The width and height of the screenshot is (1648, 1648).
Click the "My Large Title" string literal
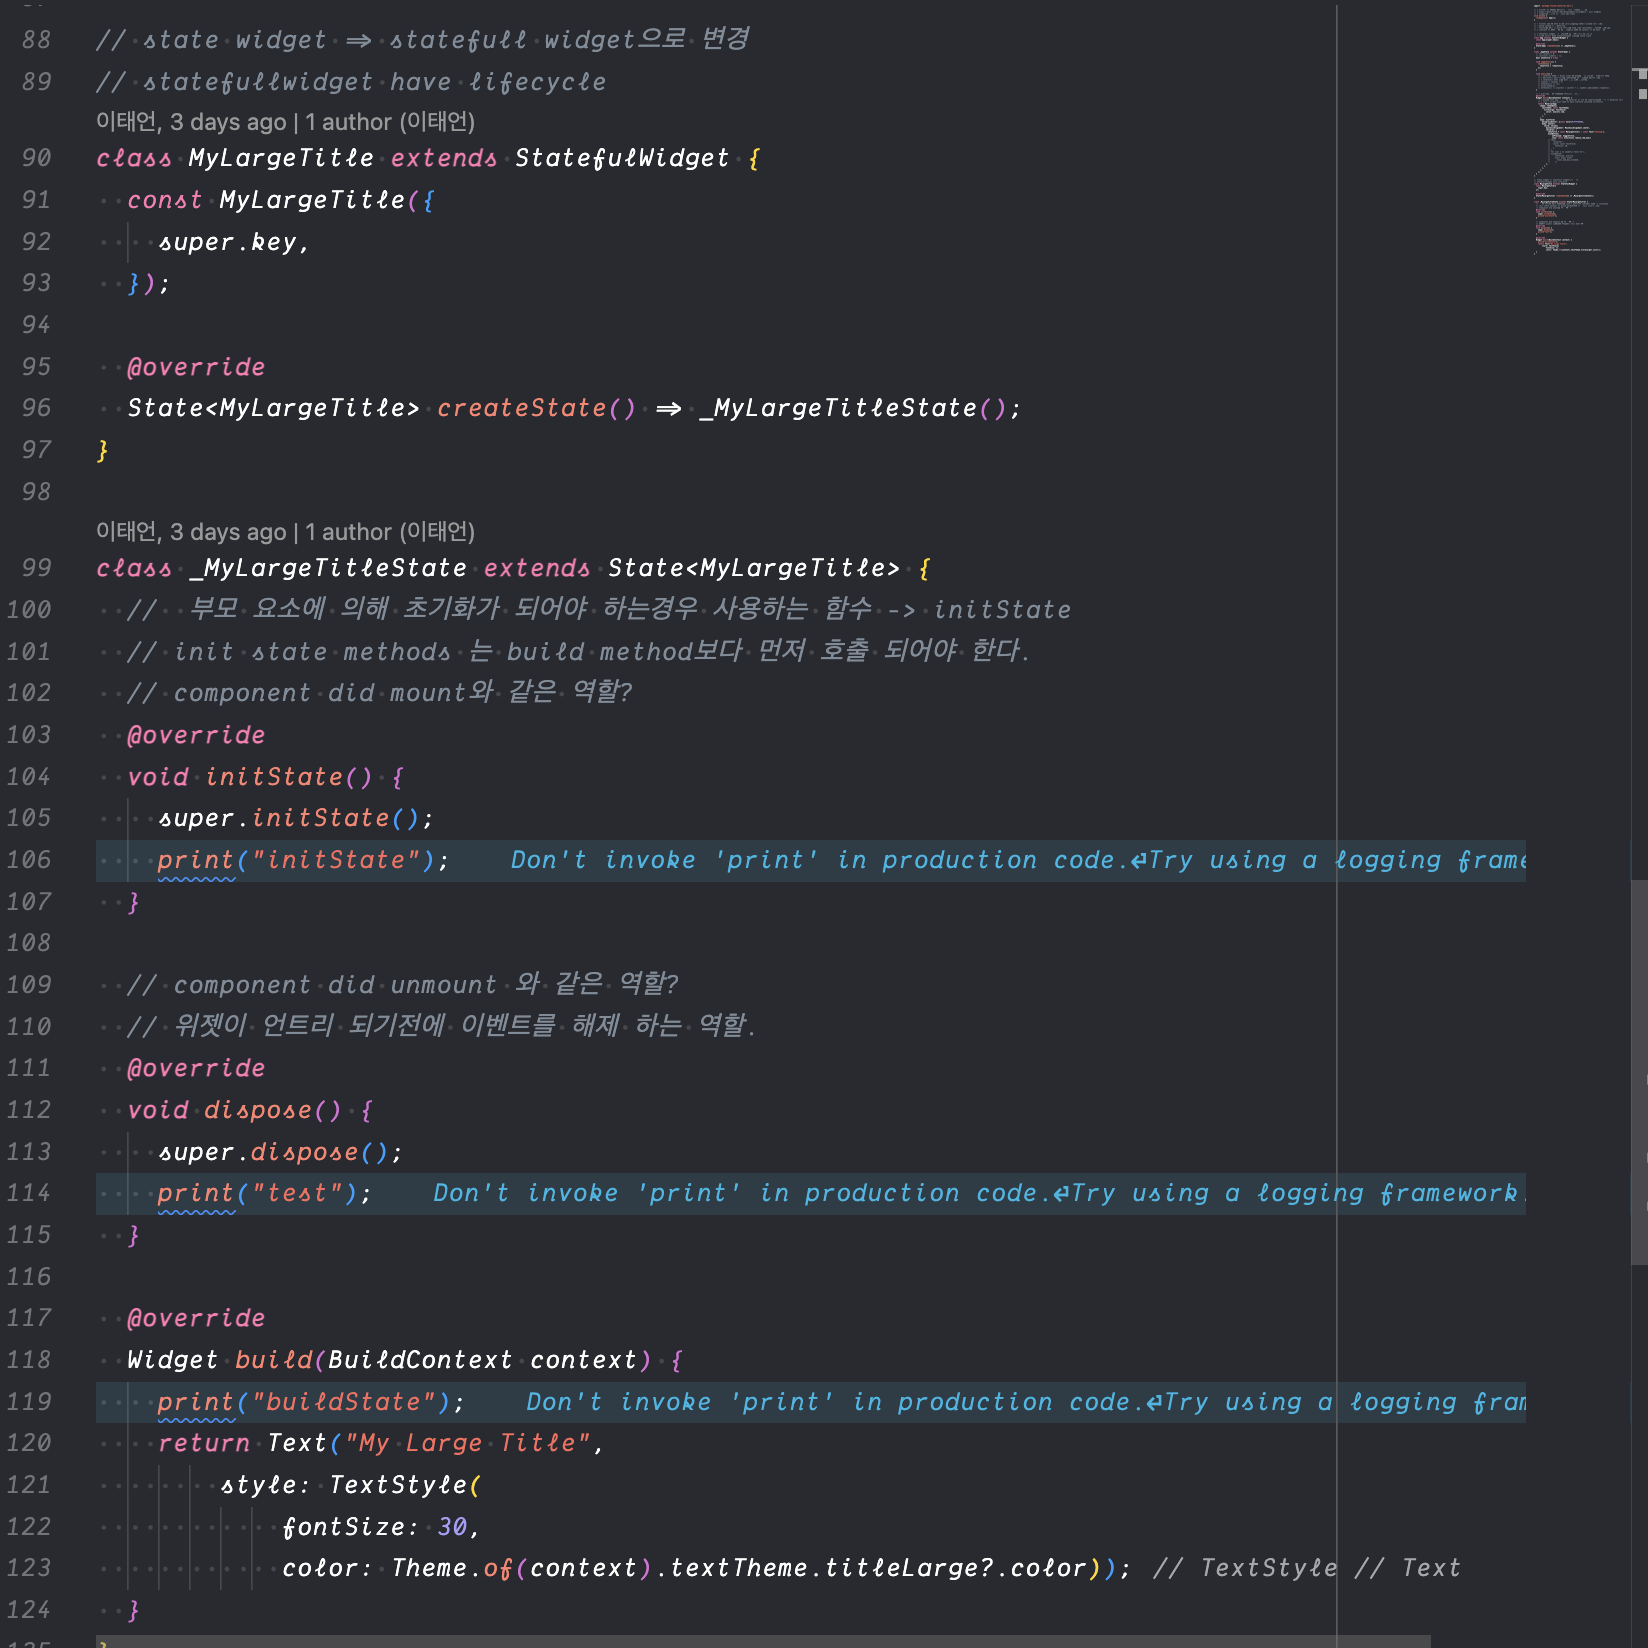pyautogui.click(x=467, y=1443)
